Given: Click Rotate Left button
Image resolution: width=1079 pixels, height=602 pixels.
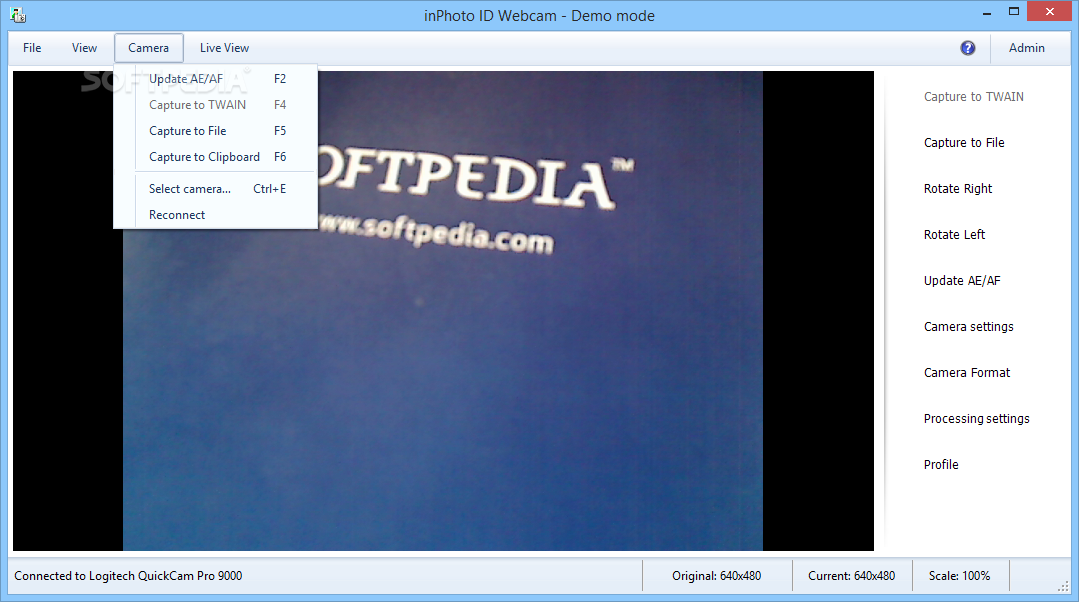Looking at the screenshot, I should (x=954, y=235).
